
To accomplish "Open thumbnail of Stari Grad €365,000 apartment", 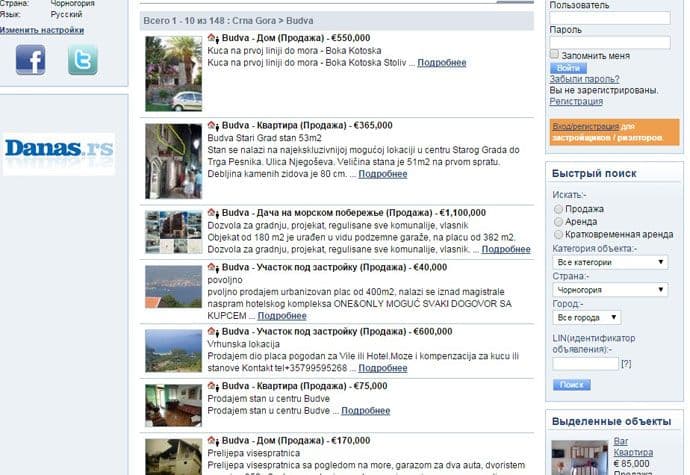I will (x=174, y=161).
